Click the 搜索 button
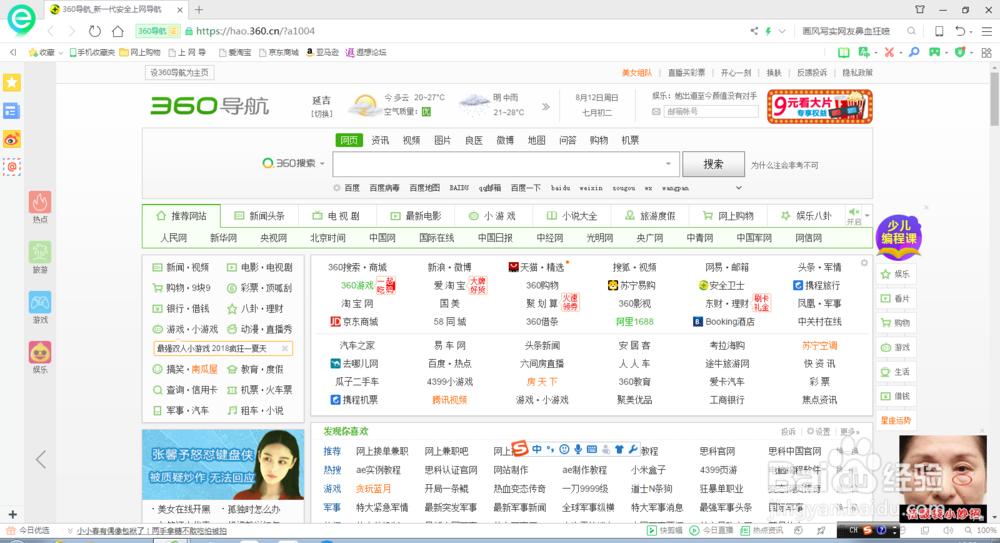Screen dimensions: 1000x543 [713, 164]
